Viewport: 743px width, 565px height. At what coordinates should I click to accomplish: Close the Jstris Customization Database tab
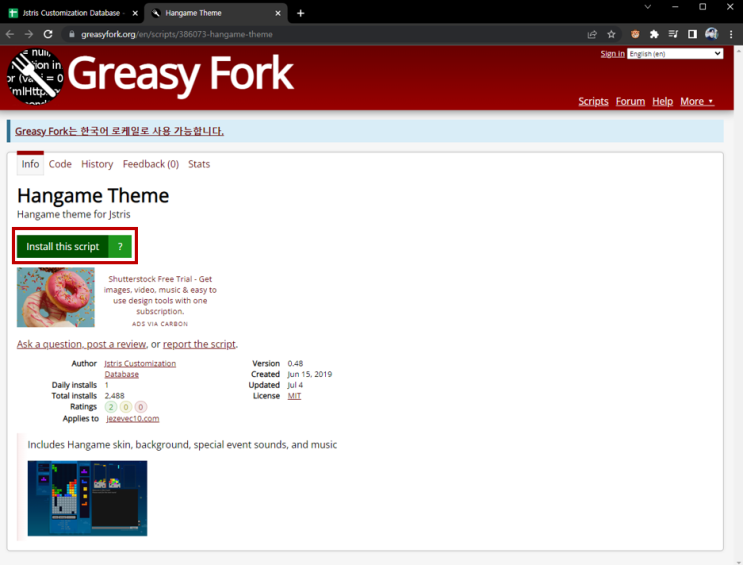click(135, 13)
